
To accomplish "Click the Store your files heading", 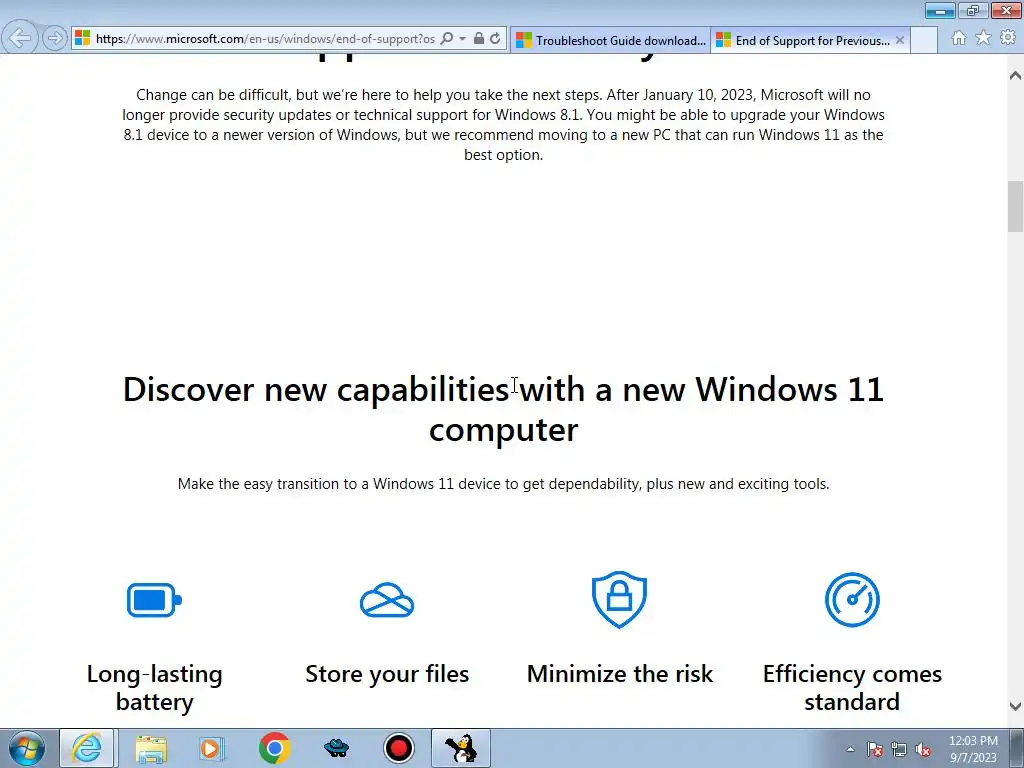I will (387, 674).
